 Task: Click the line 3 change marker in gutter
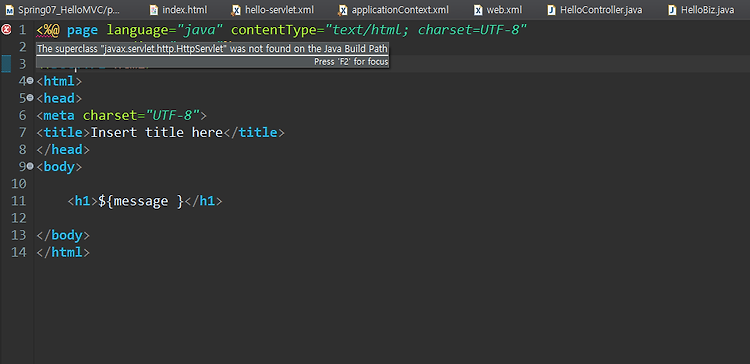6,64
